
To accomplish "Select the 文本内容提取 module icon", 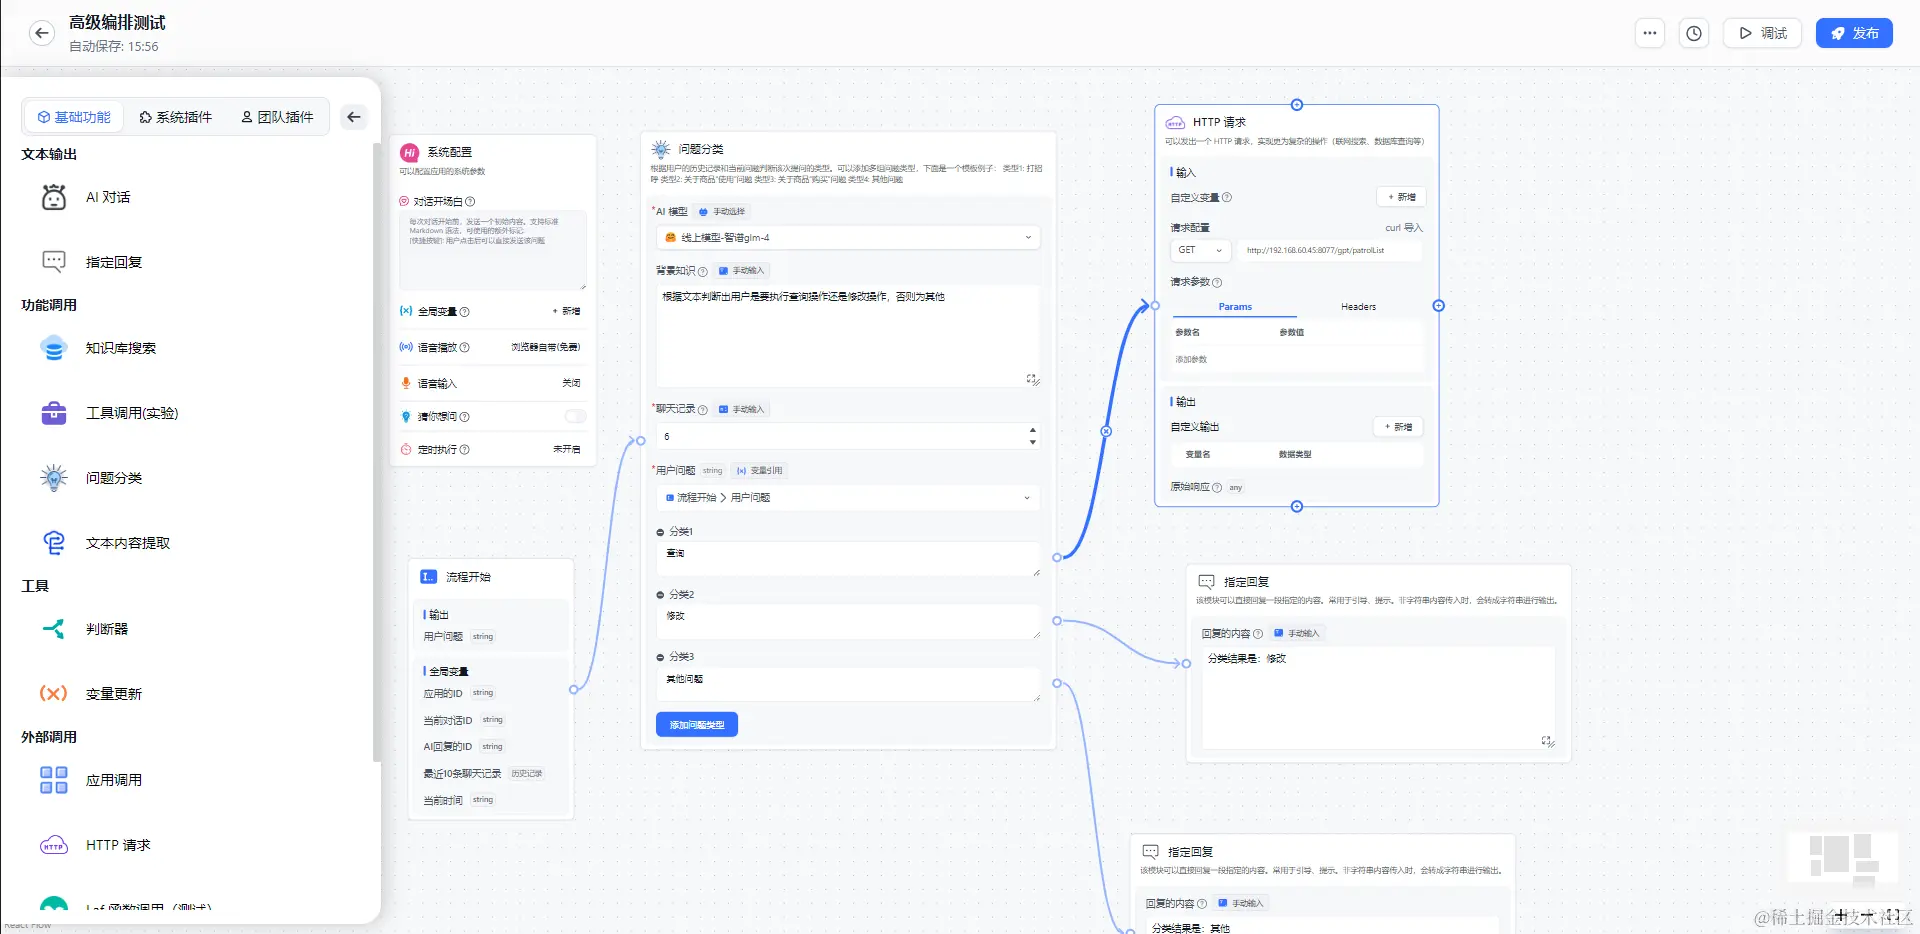I will [54, 543].
